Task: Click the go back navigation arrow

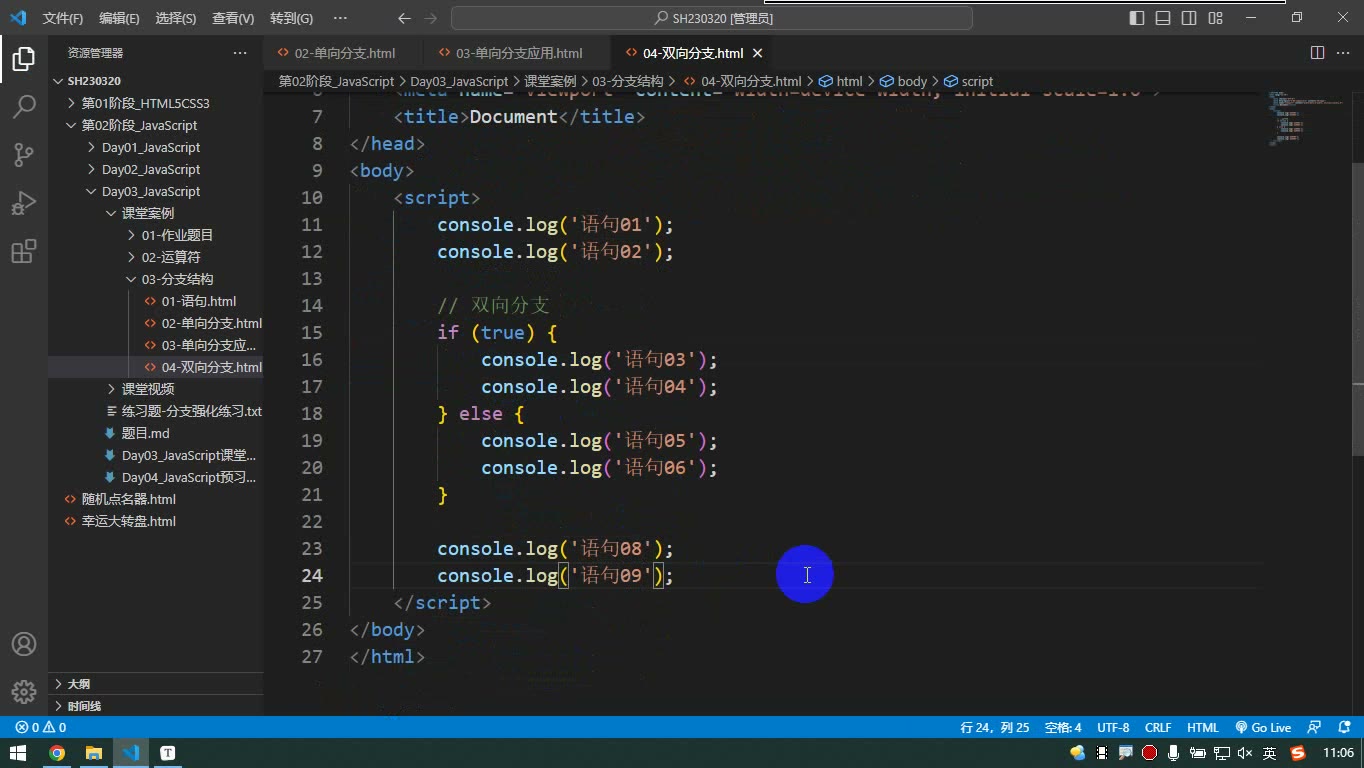Action: click(x=404, y=18)
